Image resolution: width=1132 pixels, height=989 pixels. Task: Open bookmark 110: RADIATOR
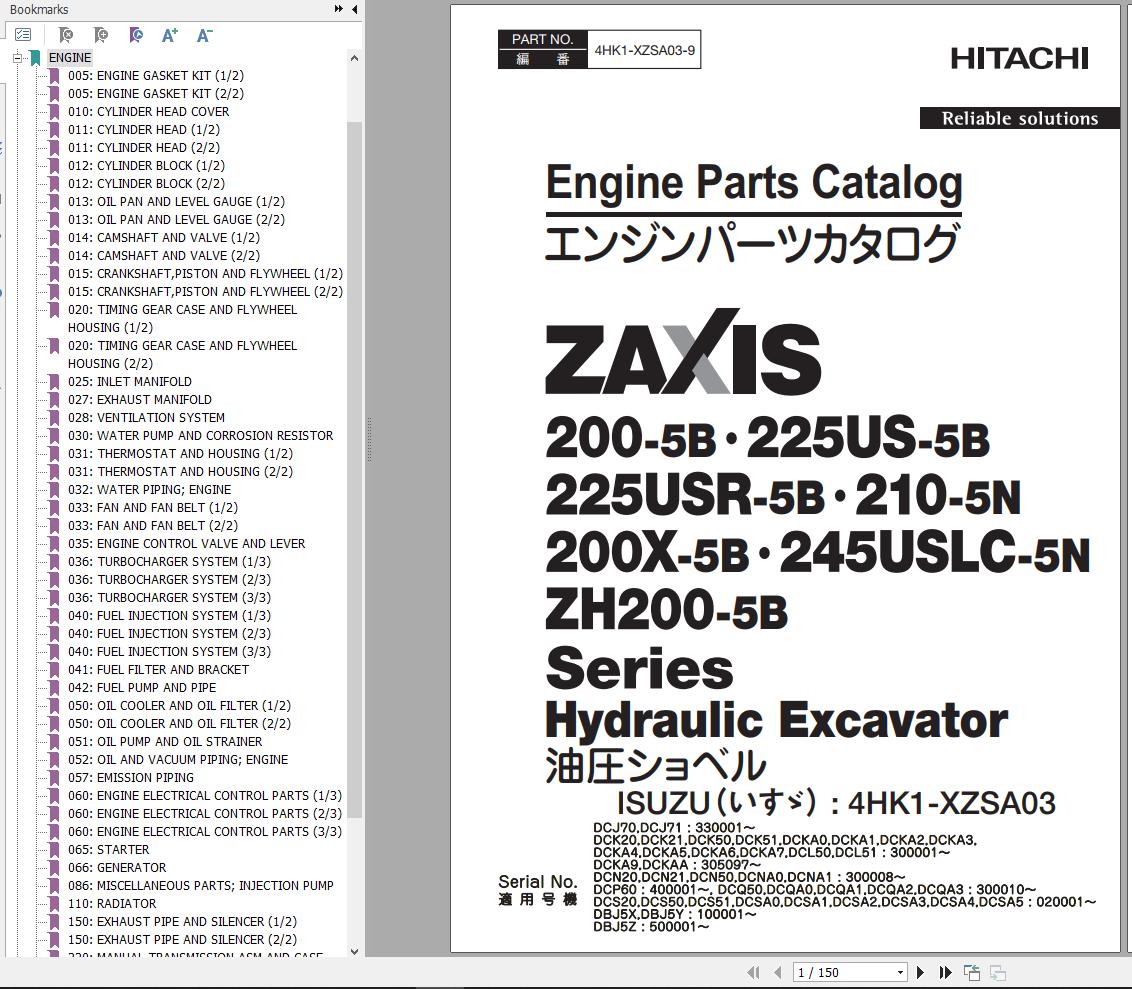click(112, 904)
